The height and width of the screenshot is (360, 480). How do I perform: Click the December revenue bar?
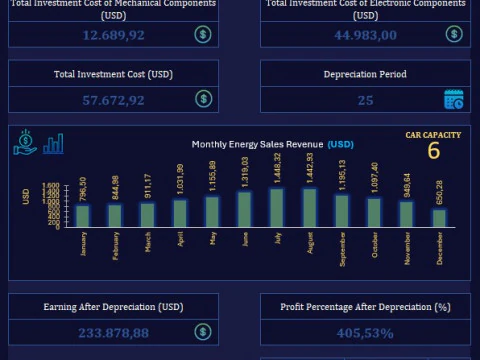(x=439, y=218)
